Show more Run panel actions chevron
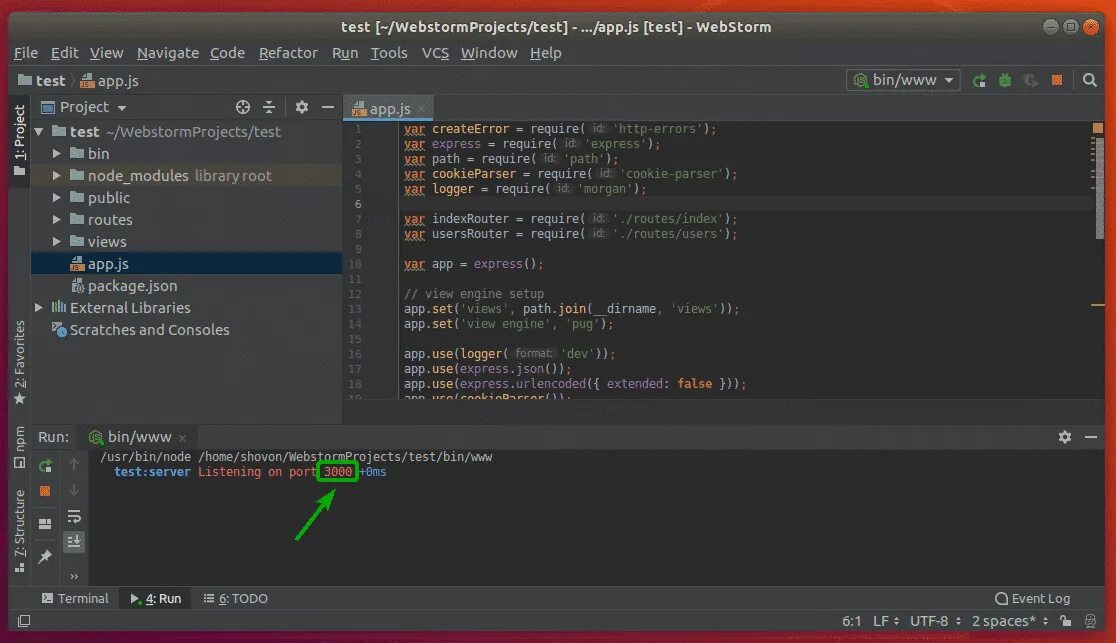 click(74, 576)
